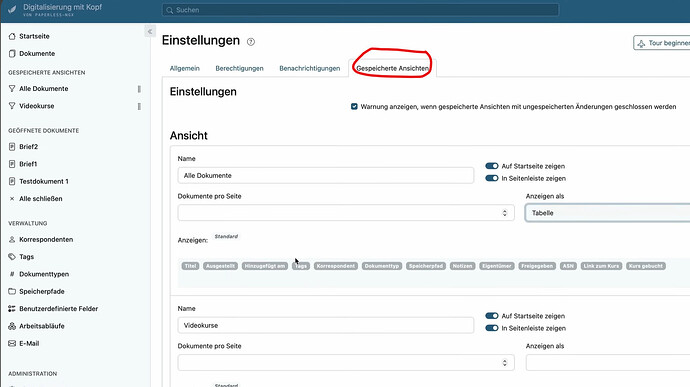Screen dimensions: 690x387
Task: Click the Link zum Kurs chip
Action: click(x=602, y=266)
